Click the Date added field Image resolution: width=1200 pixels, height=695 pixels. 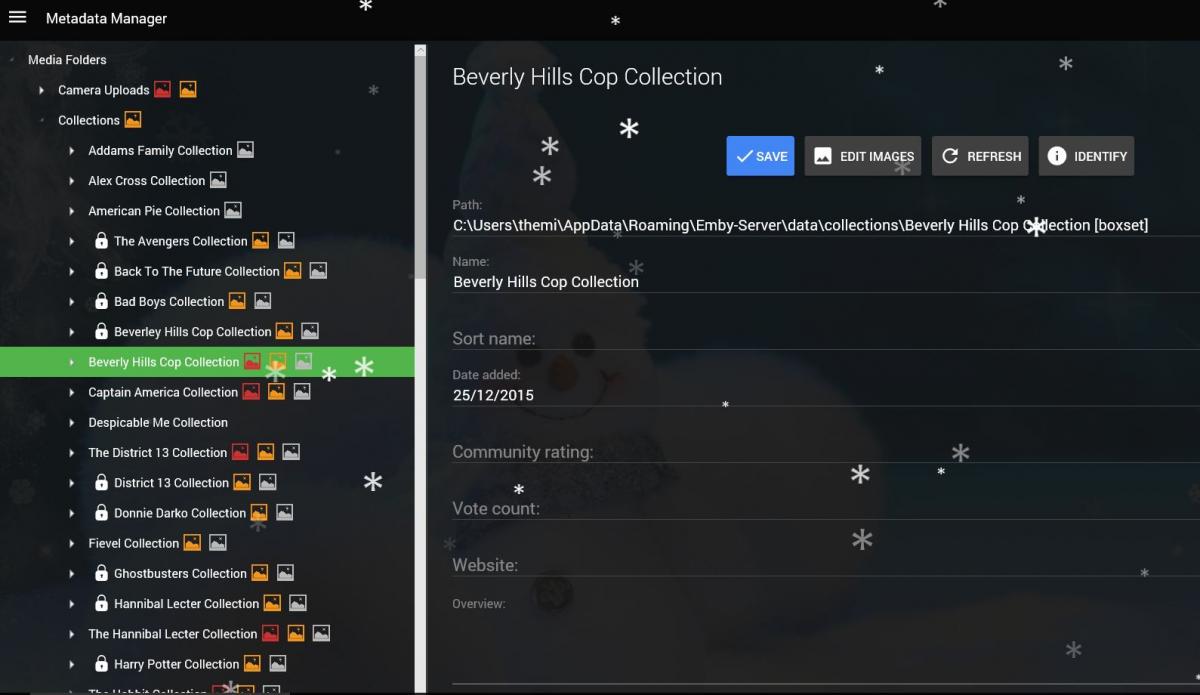click(826, 395)
